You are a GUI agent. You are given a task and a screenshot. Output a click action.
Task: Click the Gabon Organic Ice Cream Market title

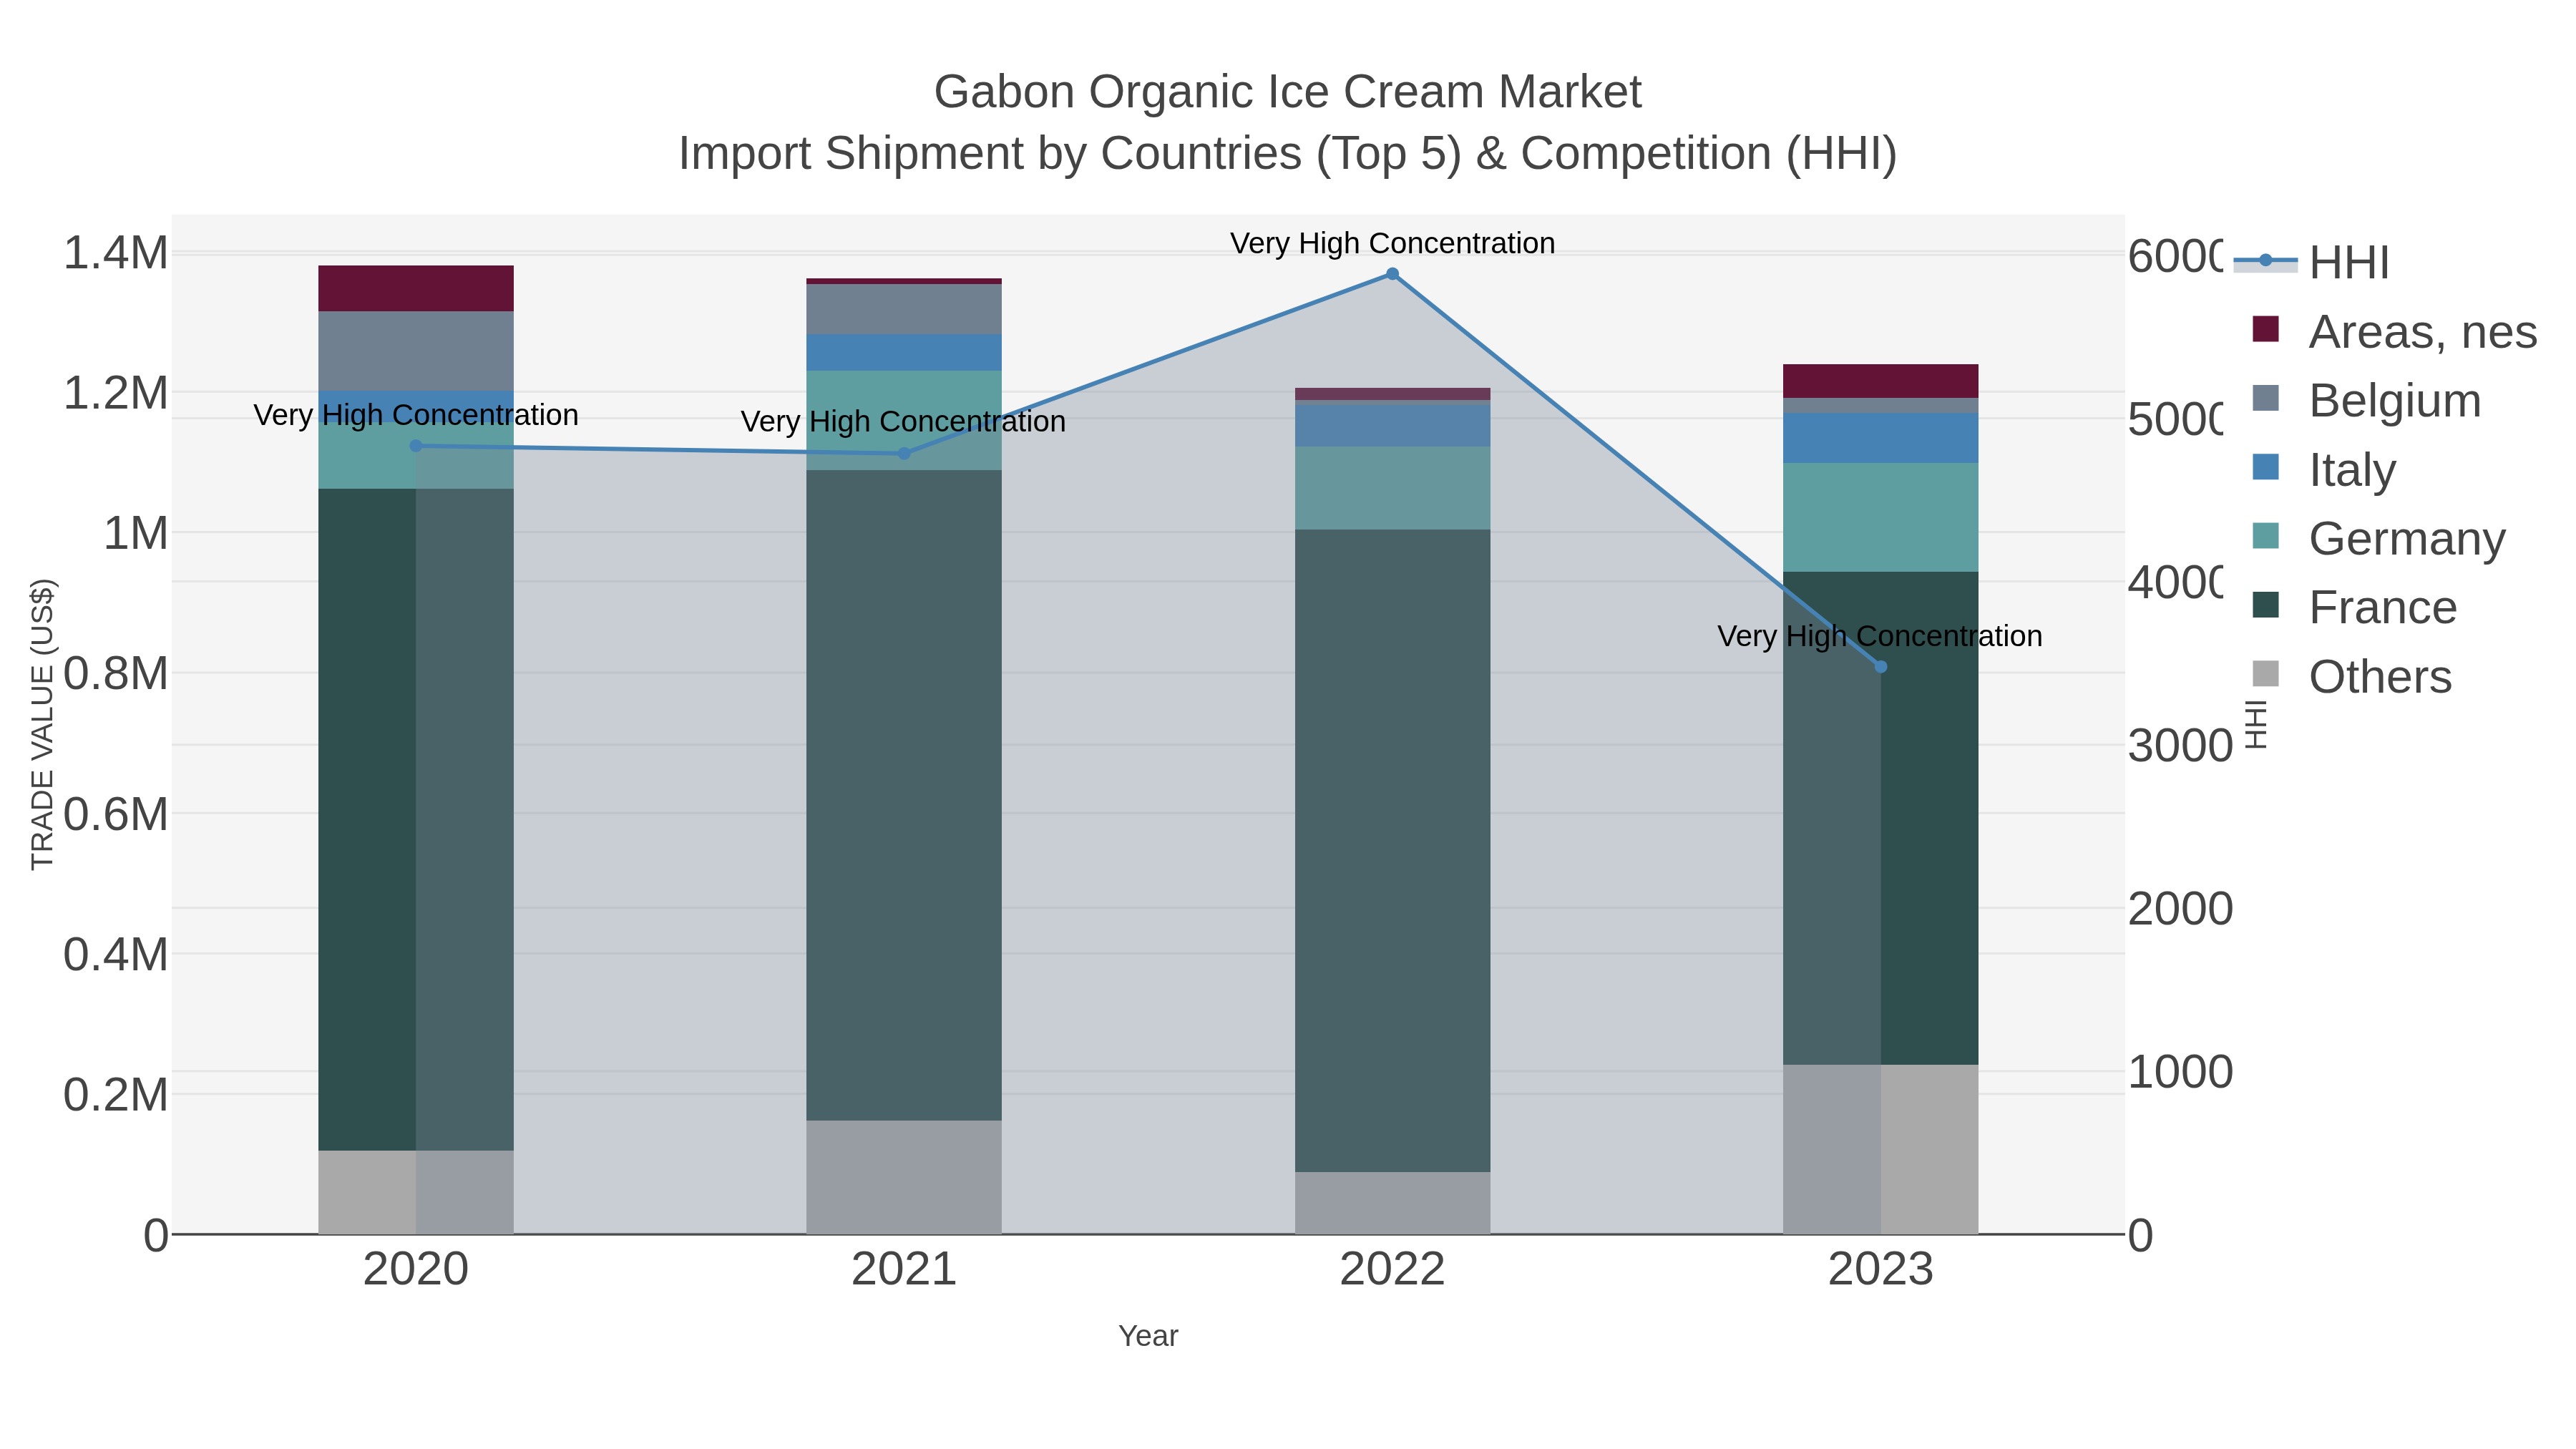tap(1288, 92)
